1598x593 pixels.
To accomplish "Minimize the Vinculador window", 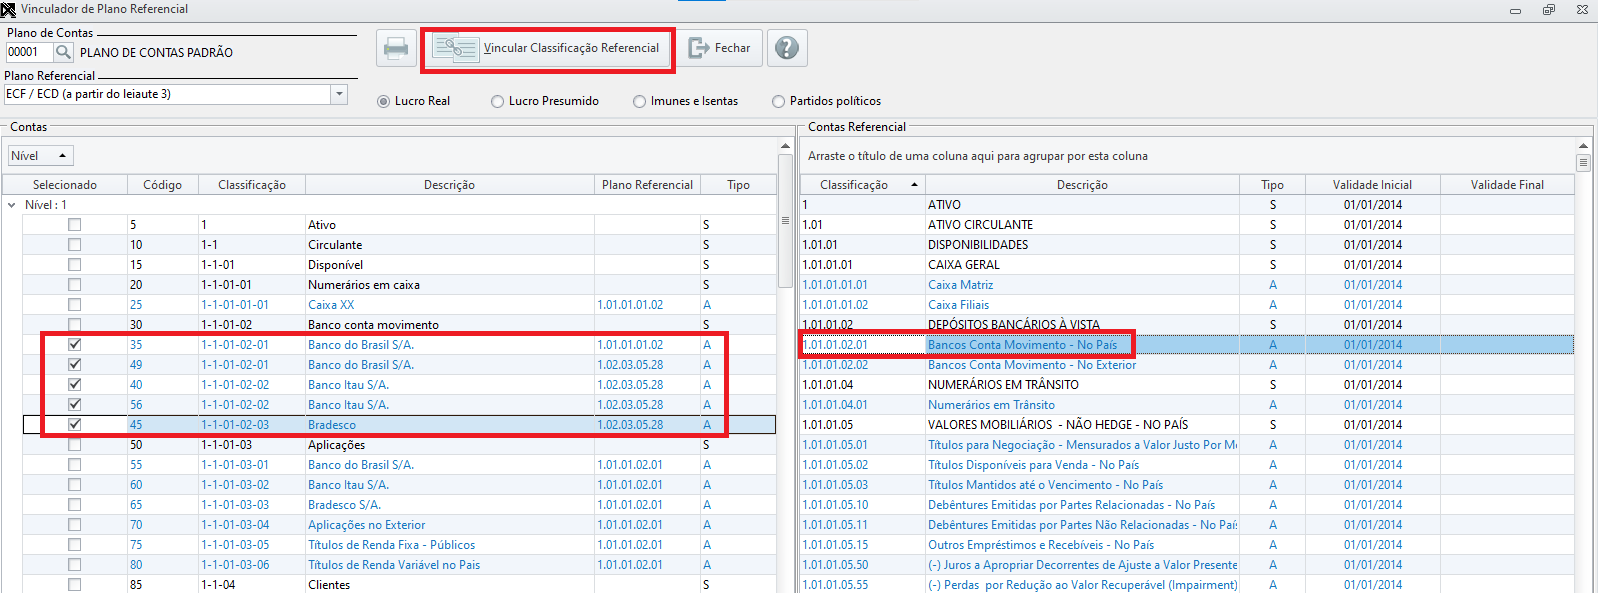I will point(1515,10).
